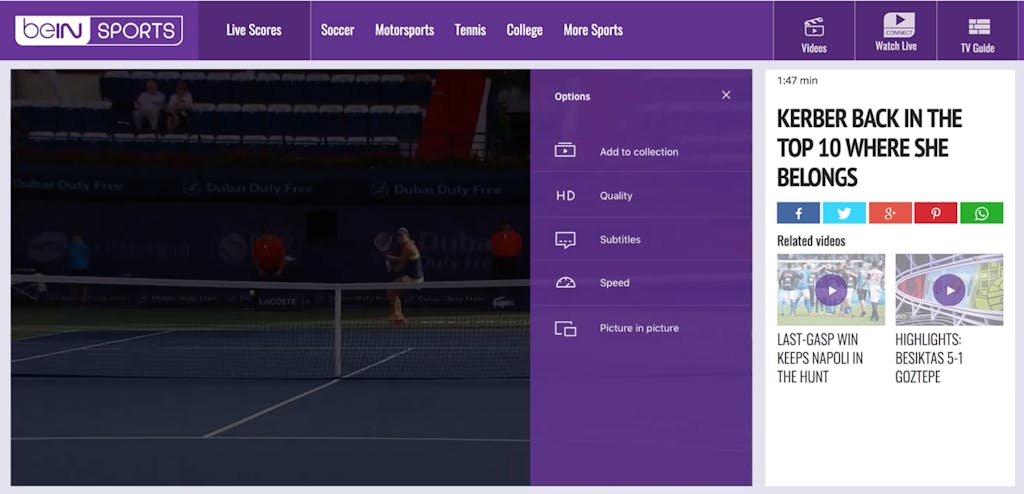Click the beIN SPORTS logo
This screenshot has width=1024, height=494.
[98, 30]
